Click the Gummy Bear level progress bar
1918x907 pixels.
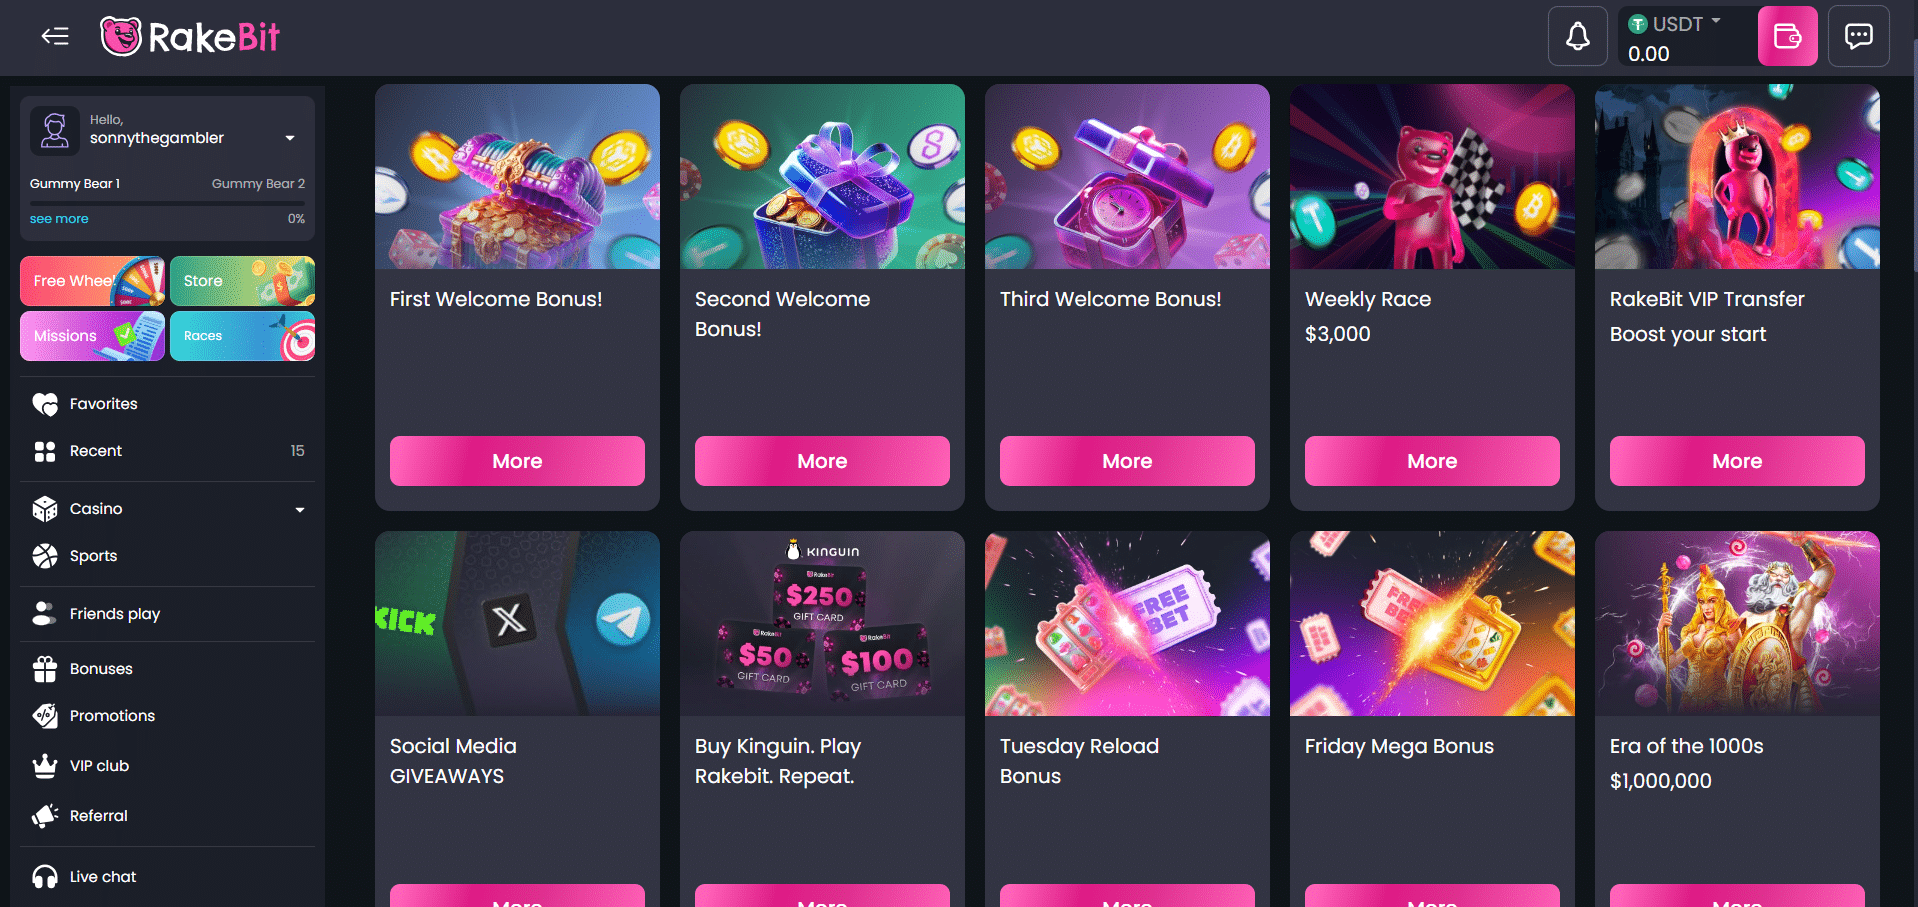coord(167,203)
